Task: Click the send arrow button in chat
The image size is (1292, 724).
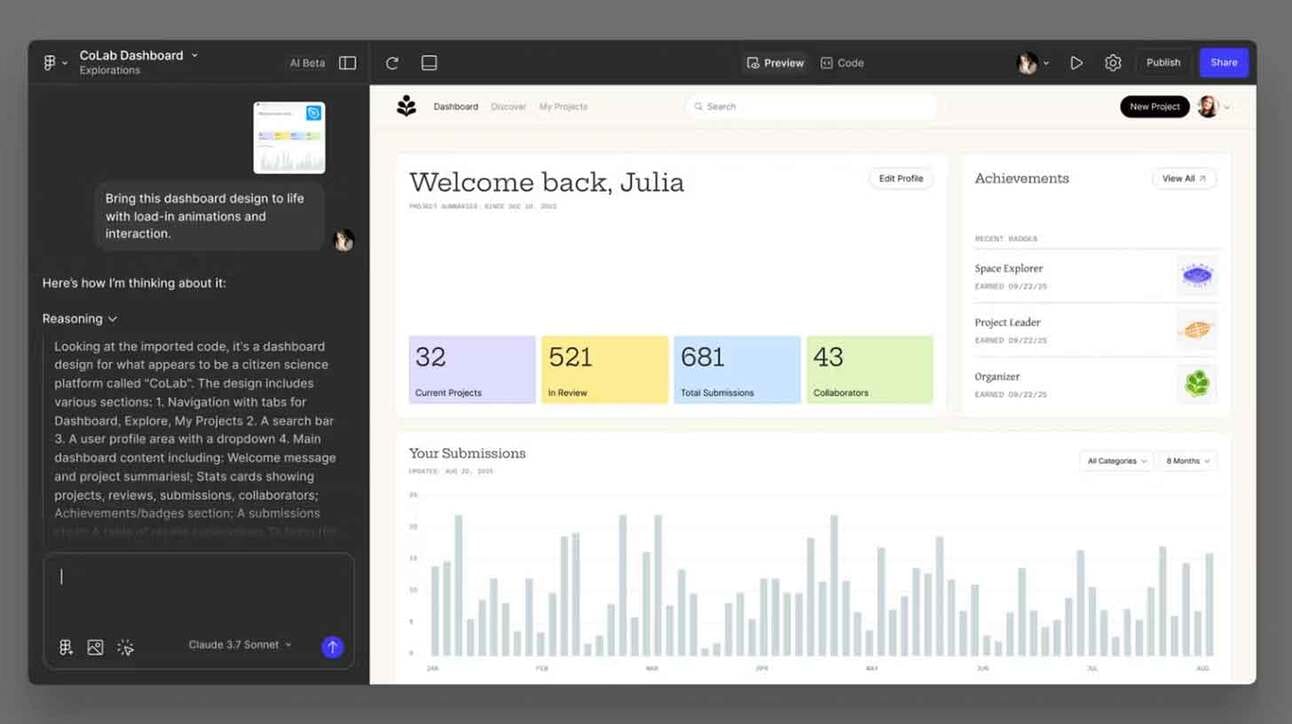Action: point(332,647)
